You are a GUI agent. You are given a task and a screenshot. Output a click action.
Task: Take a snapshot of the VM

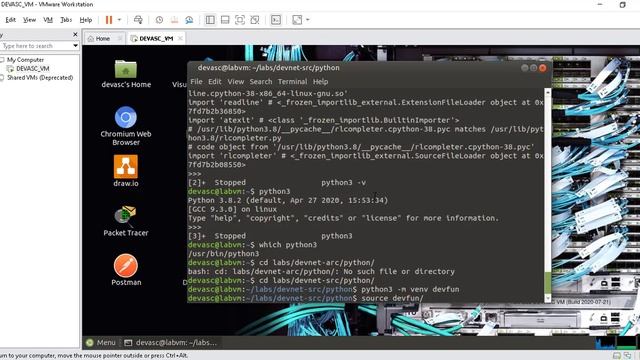159,20
